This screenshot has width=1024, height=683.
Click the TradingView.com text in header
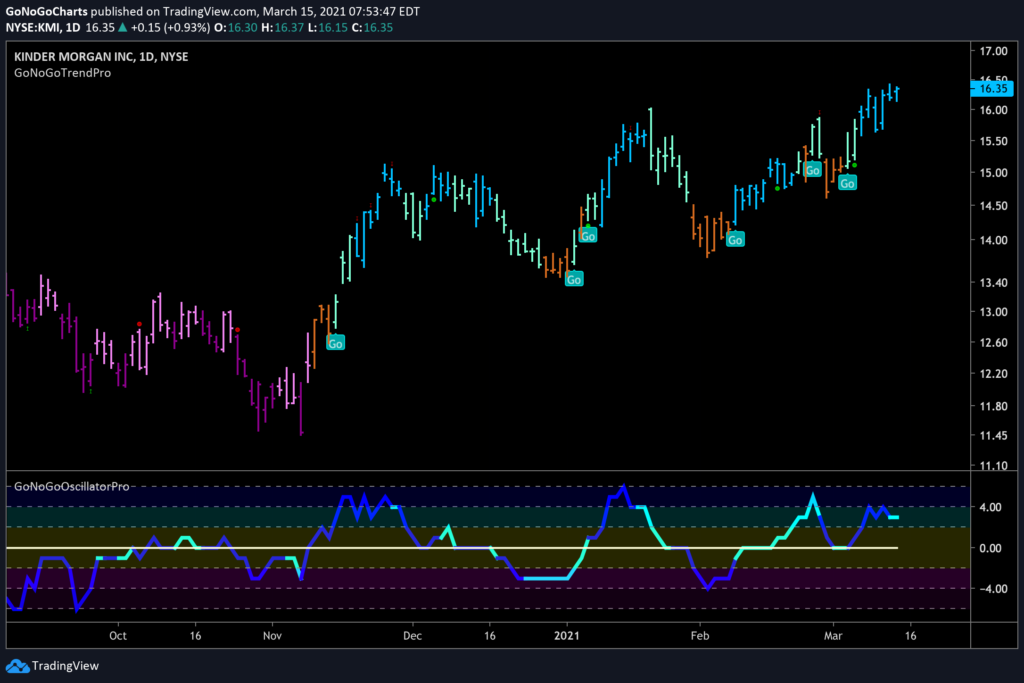208,11
